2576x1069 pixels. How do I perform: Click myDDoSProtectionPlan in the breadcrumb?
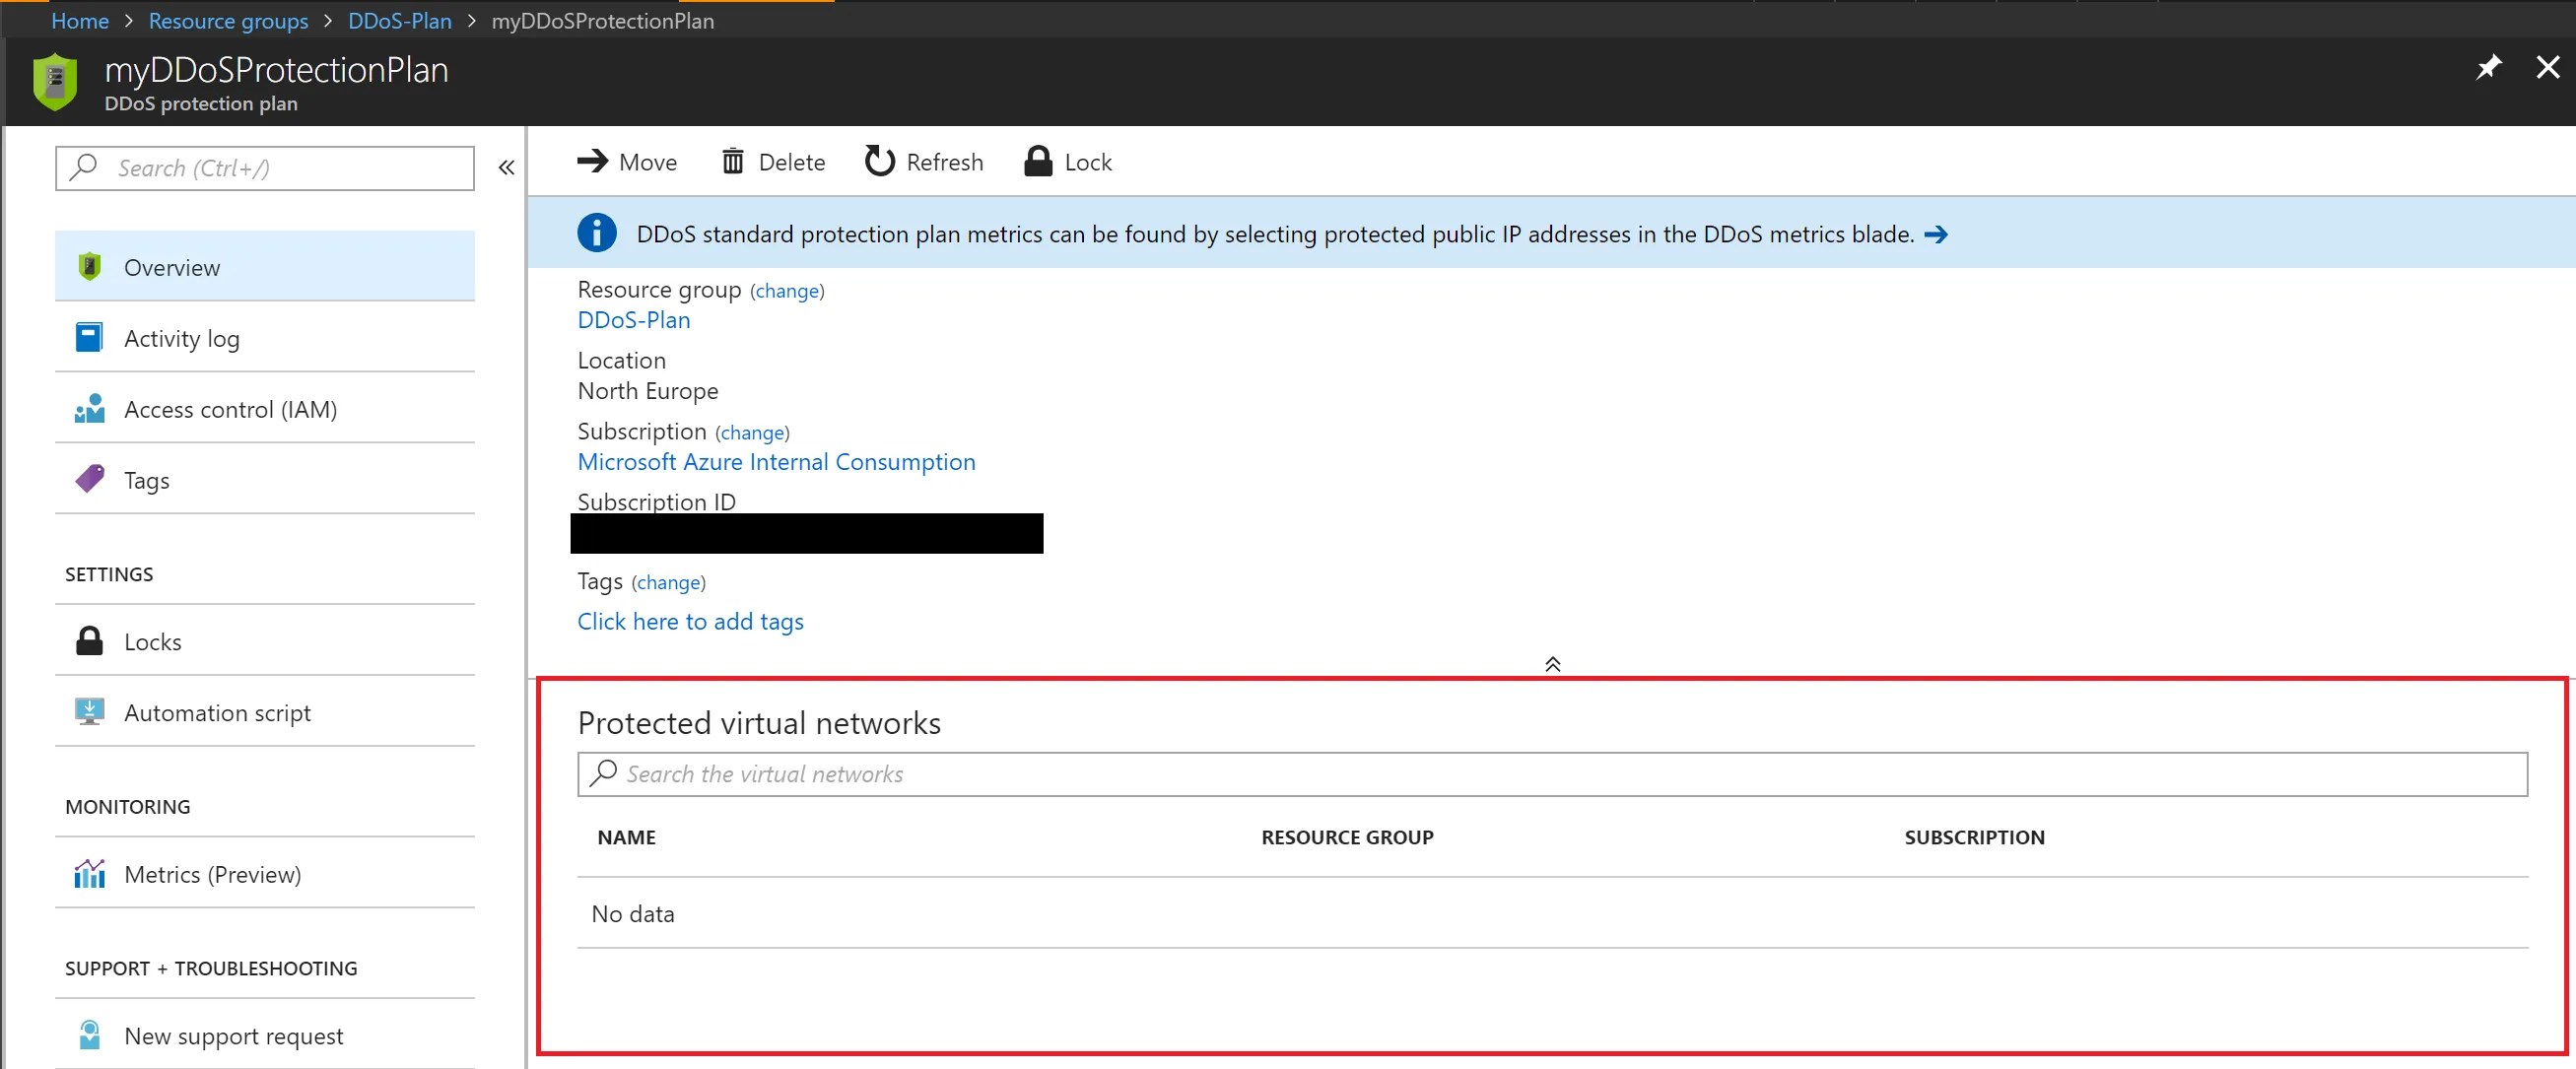point(603,21)
